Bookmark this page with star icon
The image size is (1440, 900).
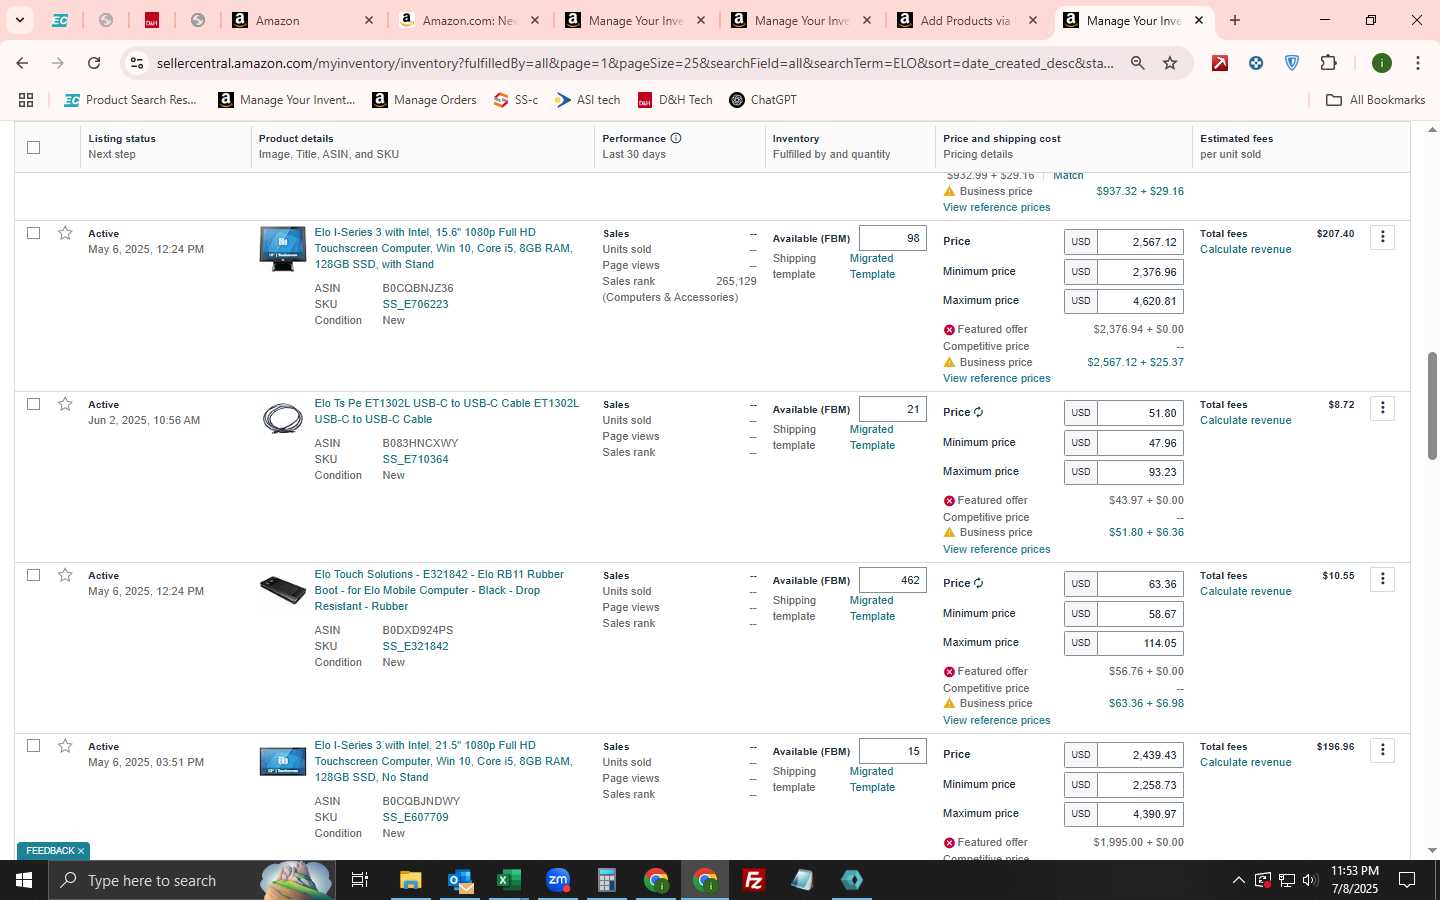click(x=1170, y=63)
